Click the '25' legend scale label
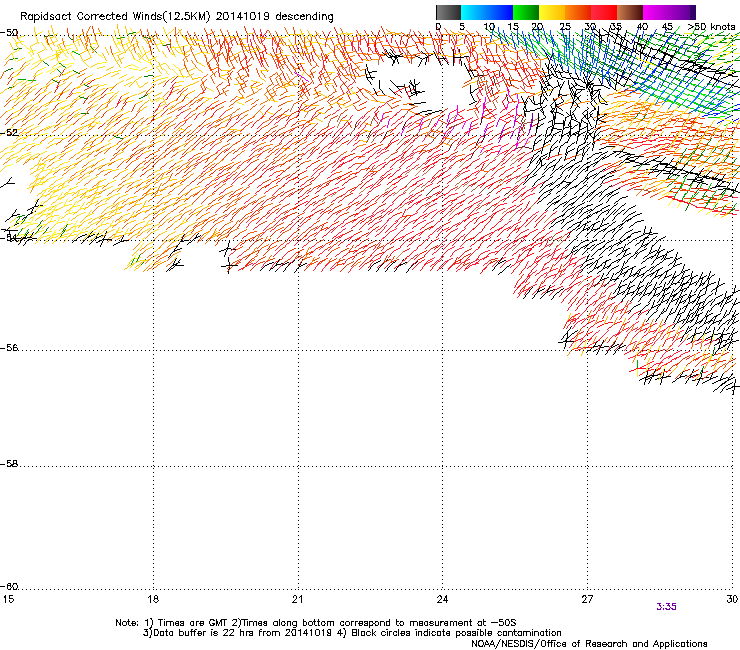 (x=565, y=27)
